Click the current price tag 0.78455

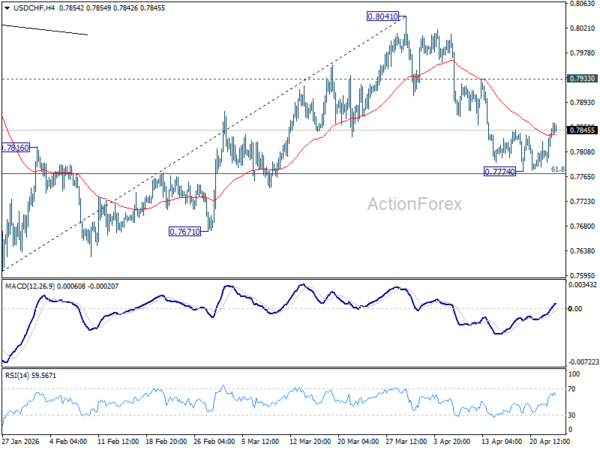[x=582, y=130]
